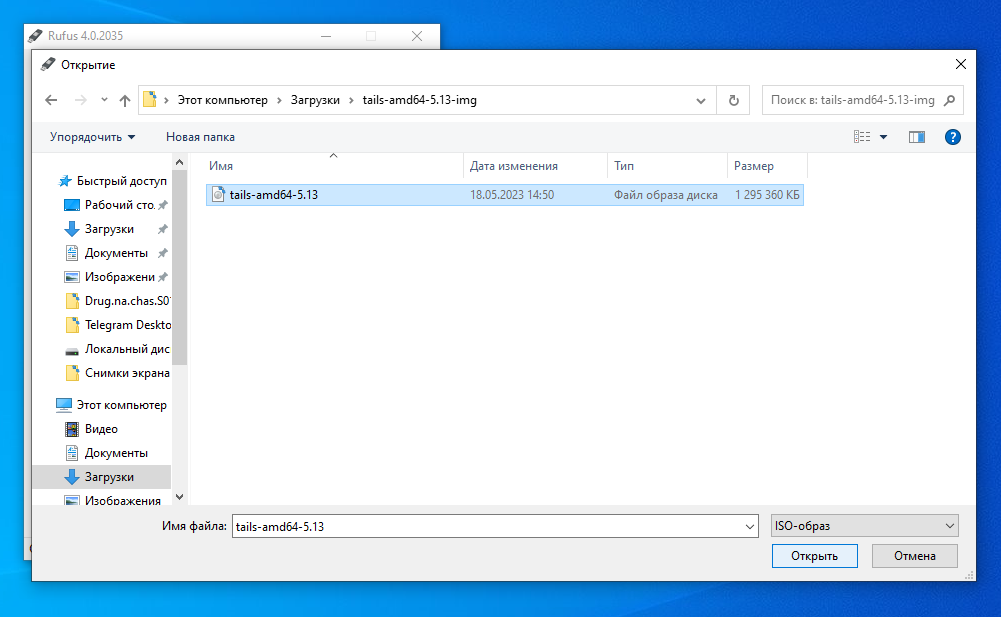Refresh the current folder view

733,100
